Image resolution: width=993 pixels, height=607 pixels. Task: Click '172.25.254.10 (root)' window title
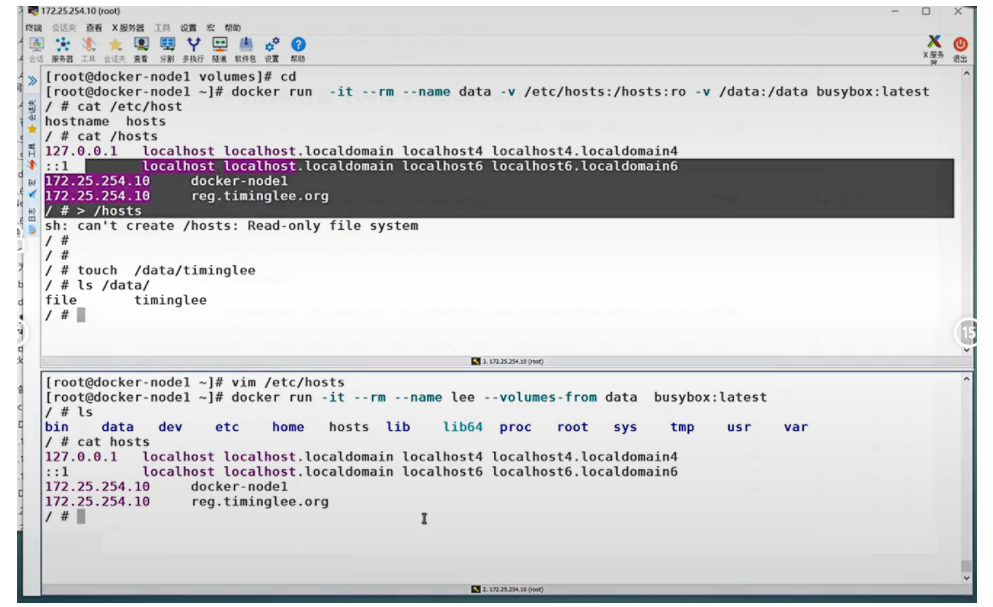pyautogui.click(x=80, y=11)
